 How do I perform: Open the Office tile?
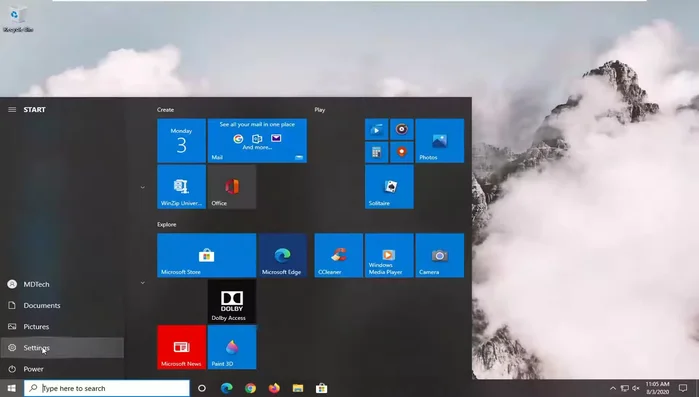tap(232, 187)
